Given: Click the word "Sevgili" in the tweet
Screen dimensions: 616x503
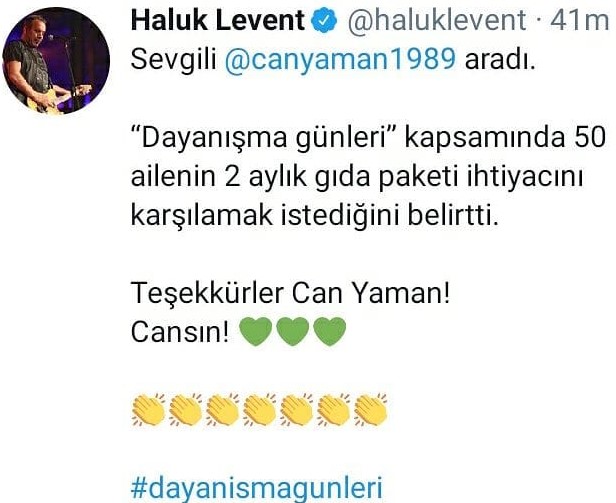Looking at the screenshot, I should coord(174,61).
